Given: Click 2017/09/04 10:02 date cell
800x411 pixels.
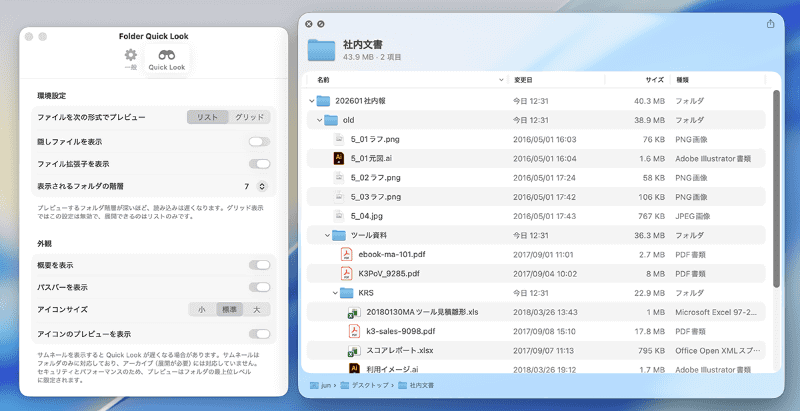Looking at the screenshot, I should click(545, 274).
